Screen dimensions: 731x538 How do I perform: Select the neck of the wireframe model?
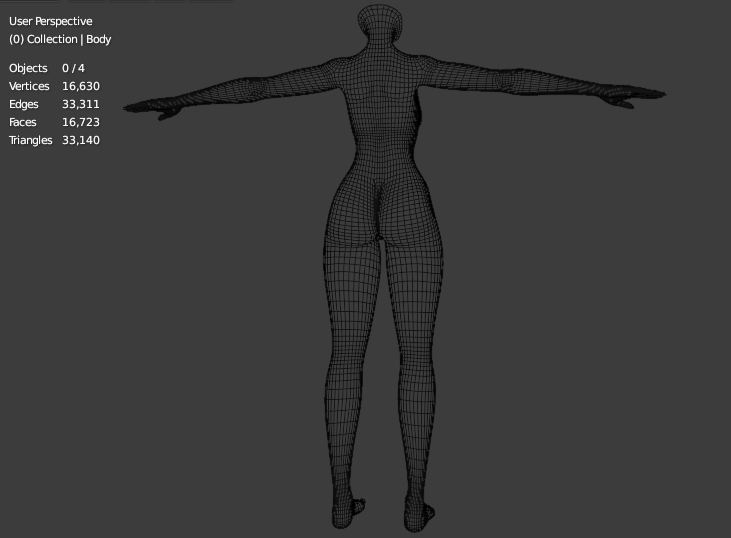pos(384,60)
